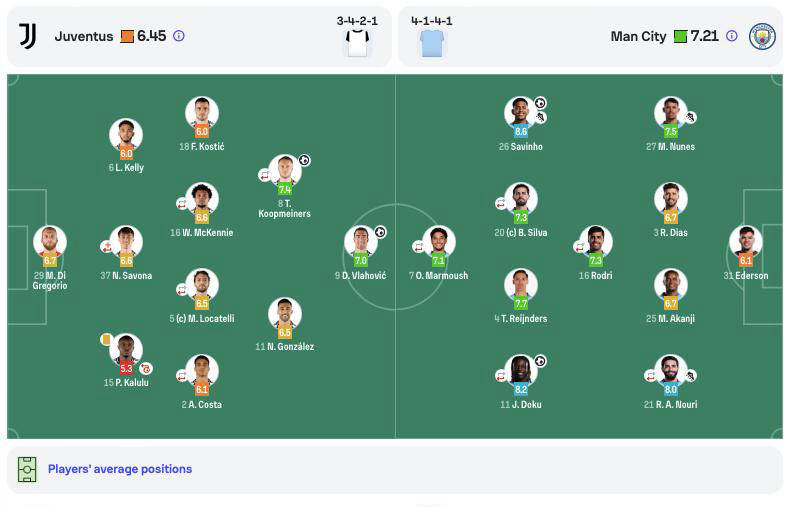787x507 pixels.
Task: Select the Man City team name
Action: click(638, 36)
